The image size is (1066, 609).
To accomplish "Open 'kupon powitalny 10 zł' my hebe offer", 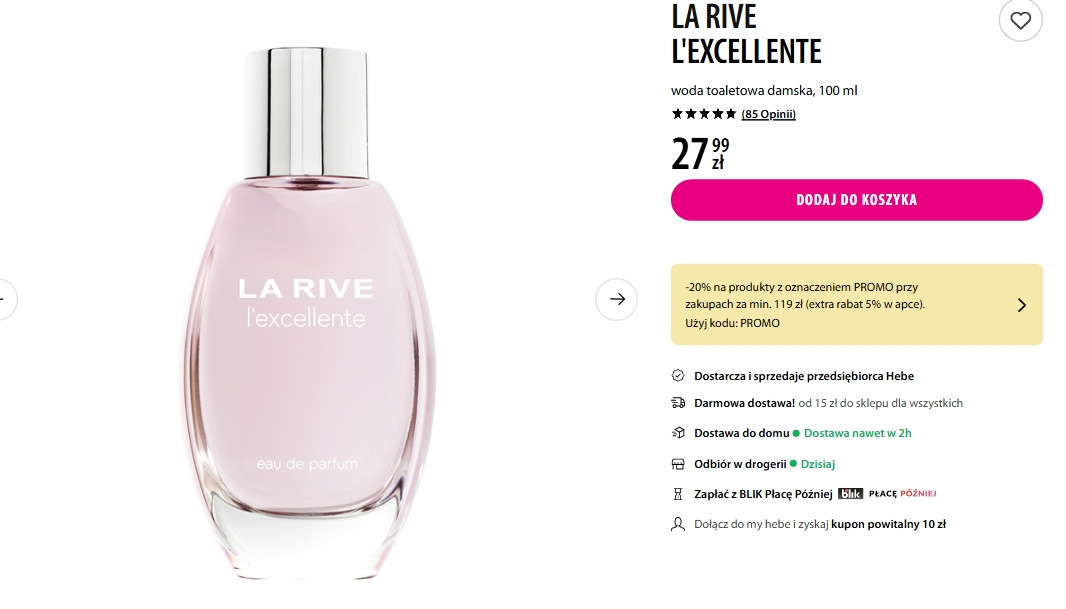I will click(x=888, y=524).
